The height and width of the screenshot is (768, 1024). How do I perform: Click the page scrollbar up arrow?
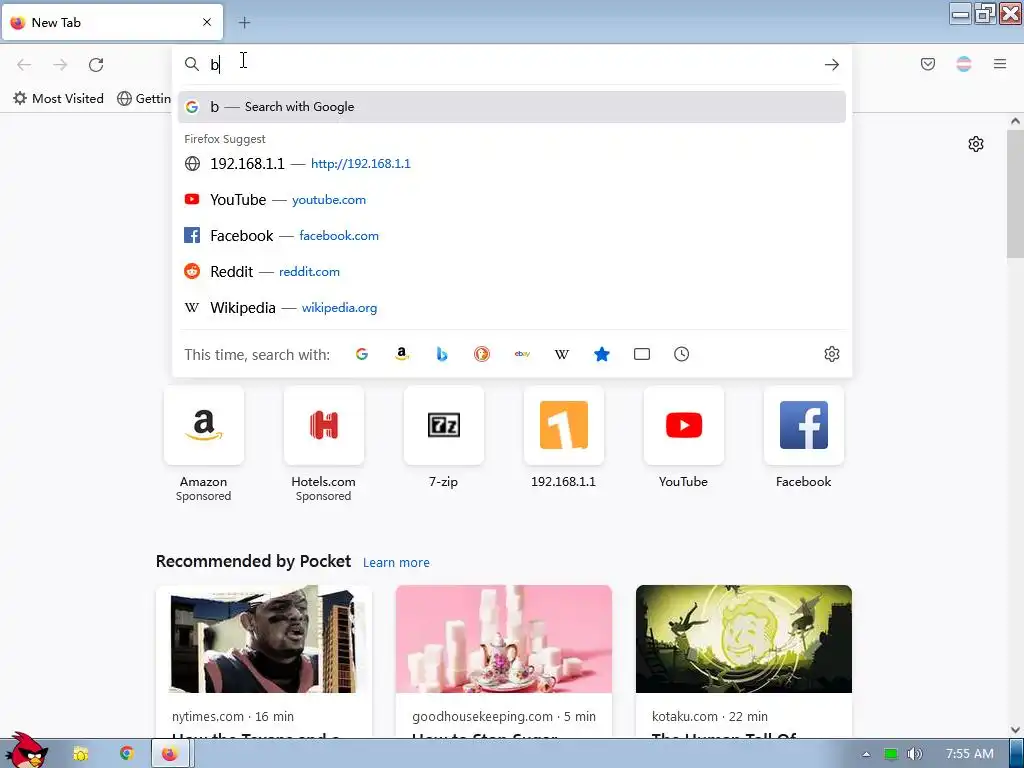[x=1015, y=121]
